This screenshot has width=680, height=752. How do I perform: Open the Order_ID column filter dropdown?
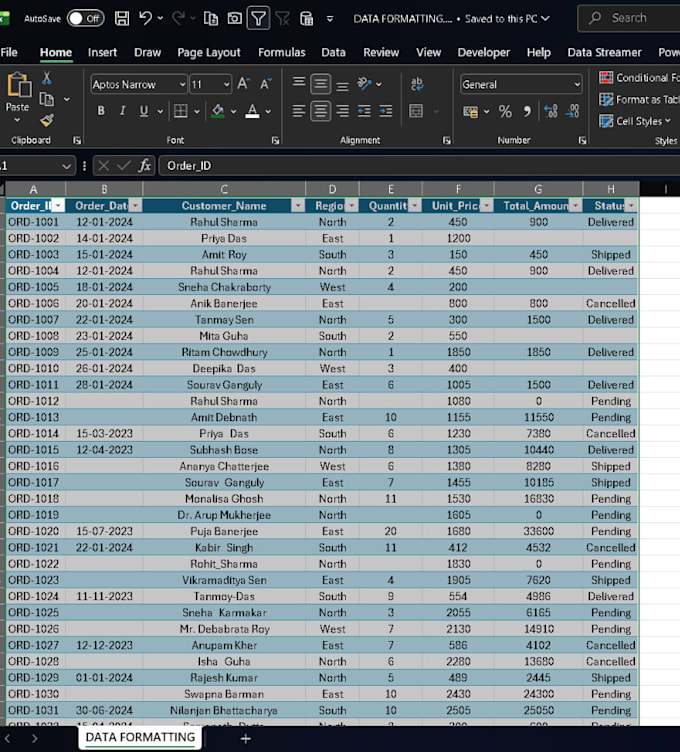coord(58,206)
